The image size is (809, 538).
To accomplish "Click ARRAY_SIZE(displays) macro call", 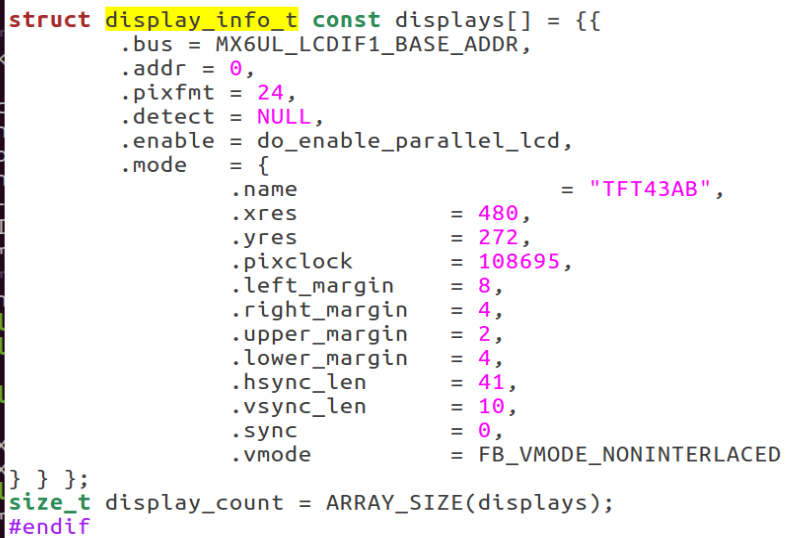I will tap(463, 503).
